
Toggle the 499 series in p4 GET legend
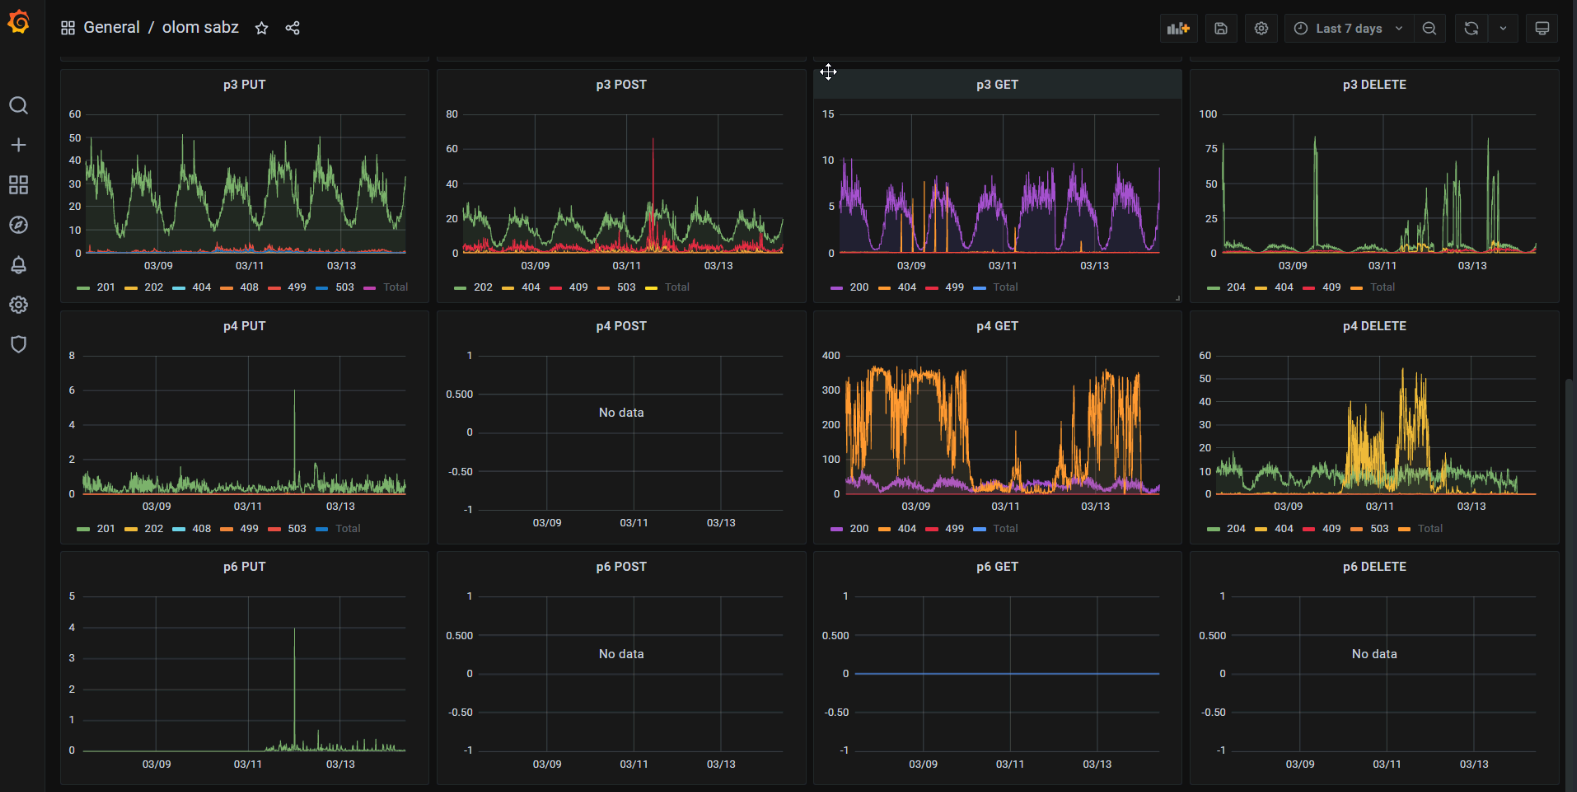coord(954,529)
